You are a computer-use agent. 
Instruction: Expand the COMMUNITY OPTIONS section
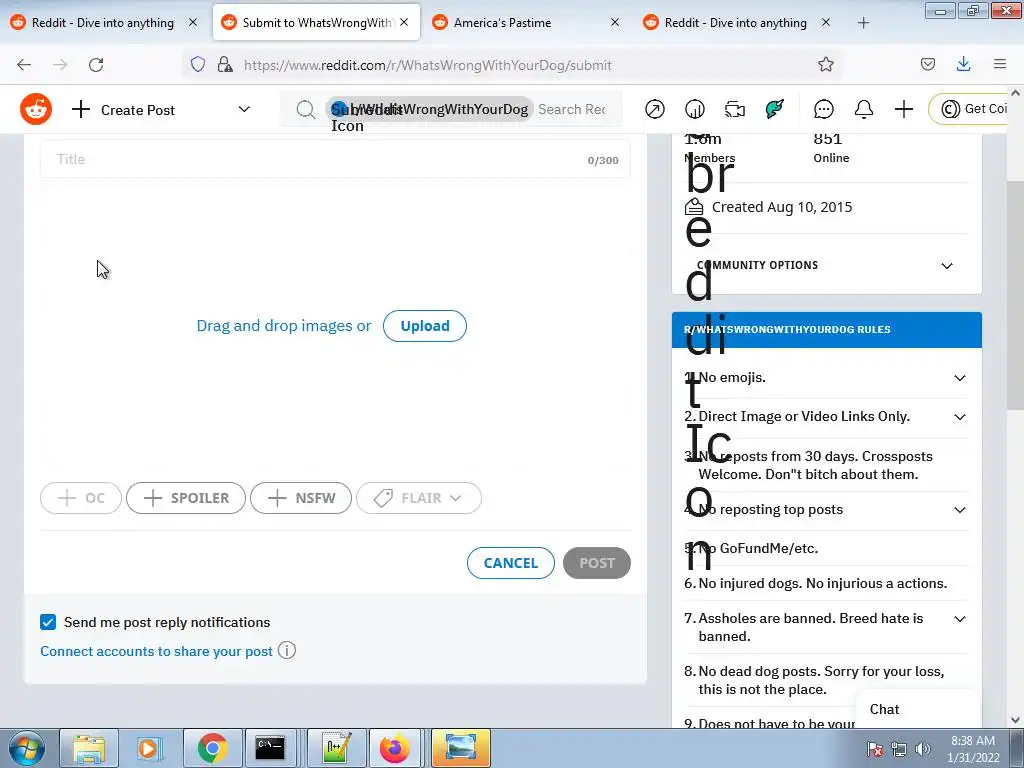[x=825, y=265]
